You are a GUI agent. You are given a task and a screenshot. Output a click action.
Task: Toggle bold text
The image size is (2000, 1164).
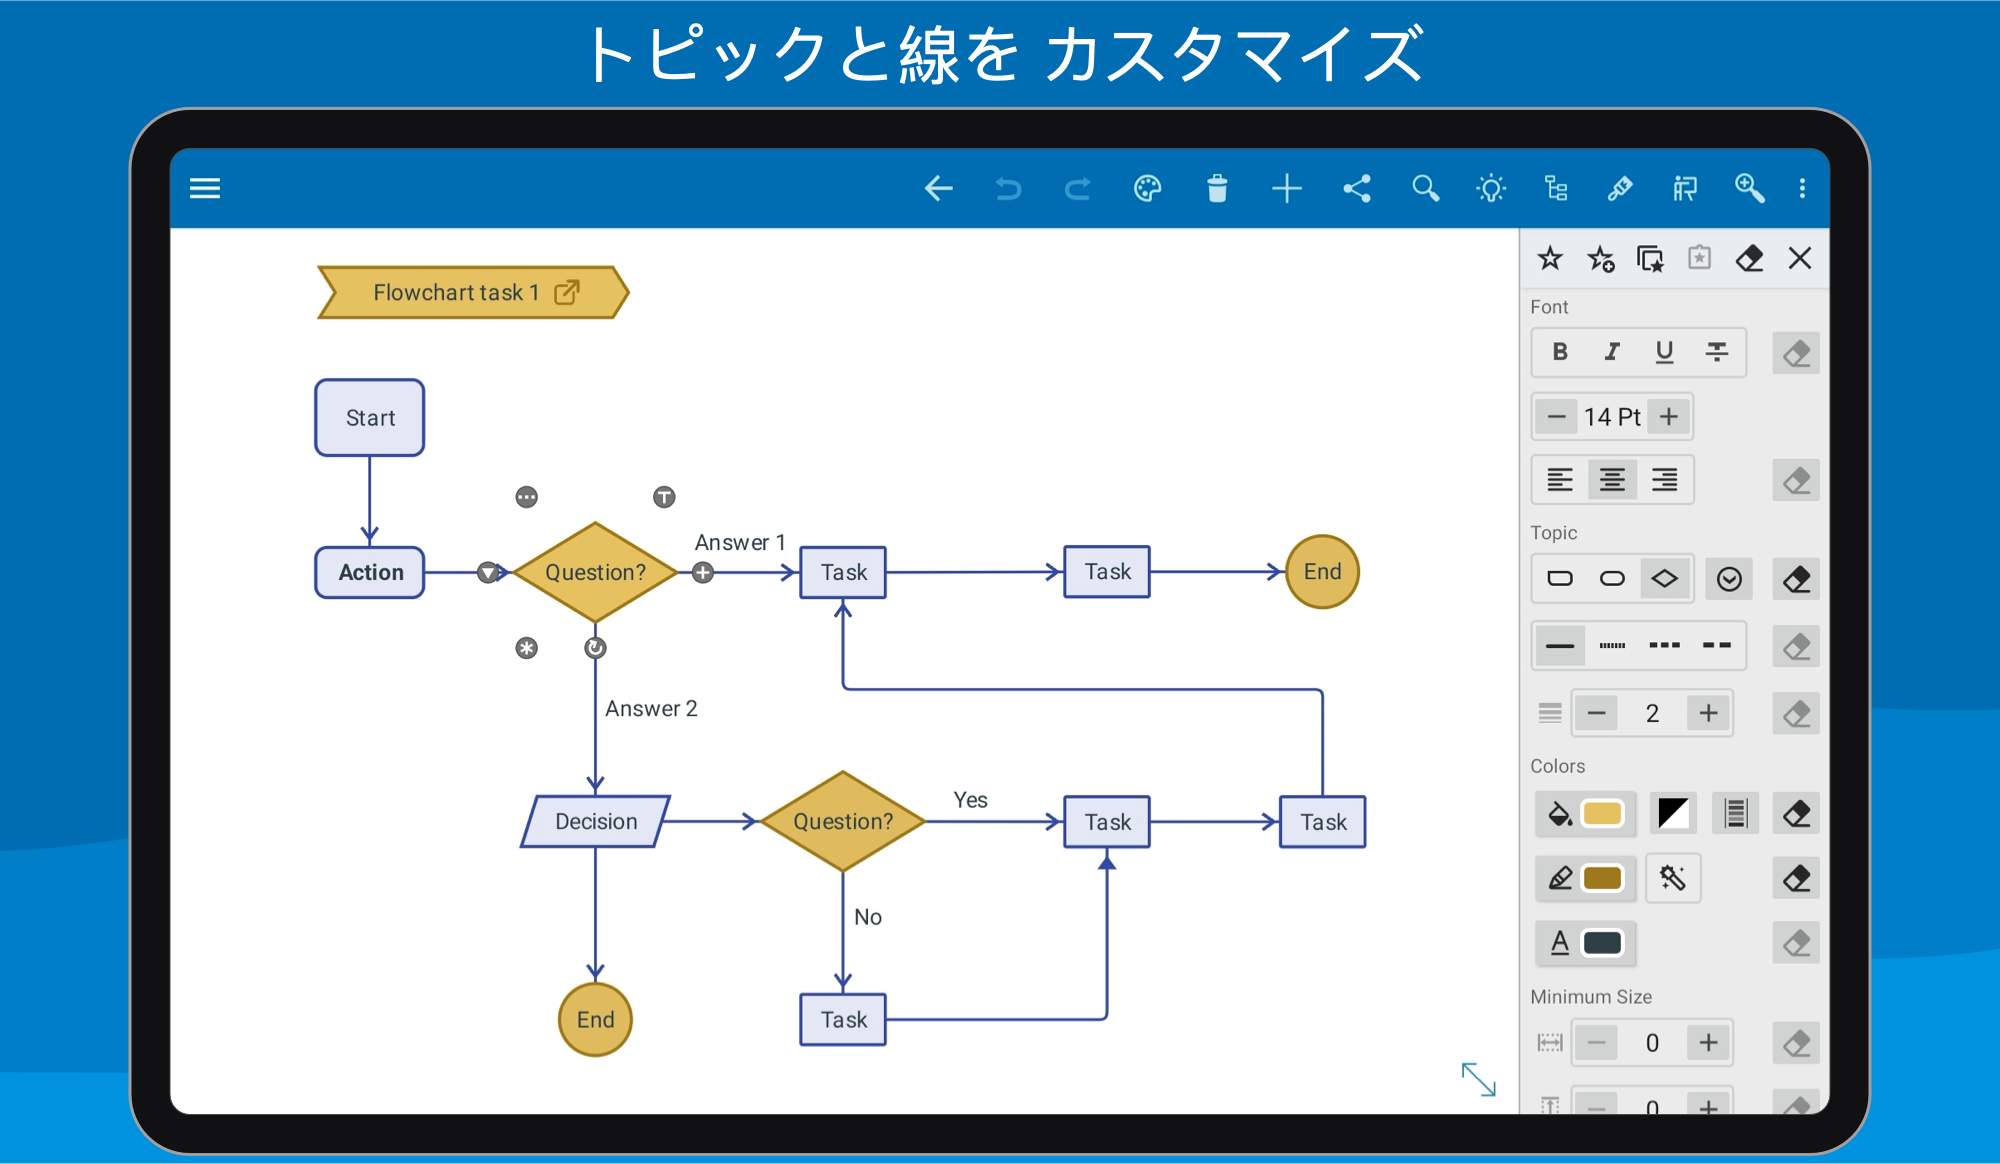[x=1560, y=352]
